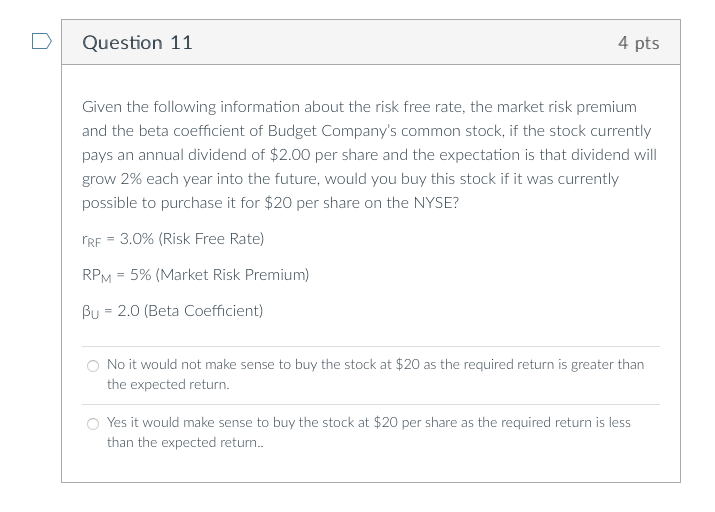This screenshot has height=512, width=715.
Task: Flag Question 11 with the bookmark icon
Action: [x=40, y=42]
